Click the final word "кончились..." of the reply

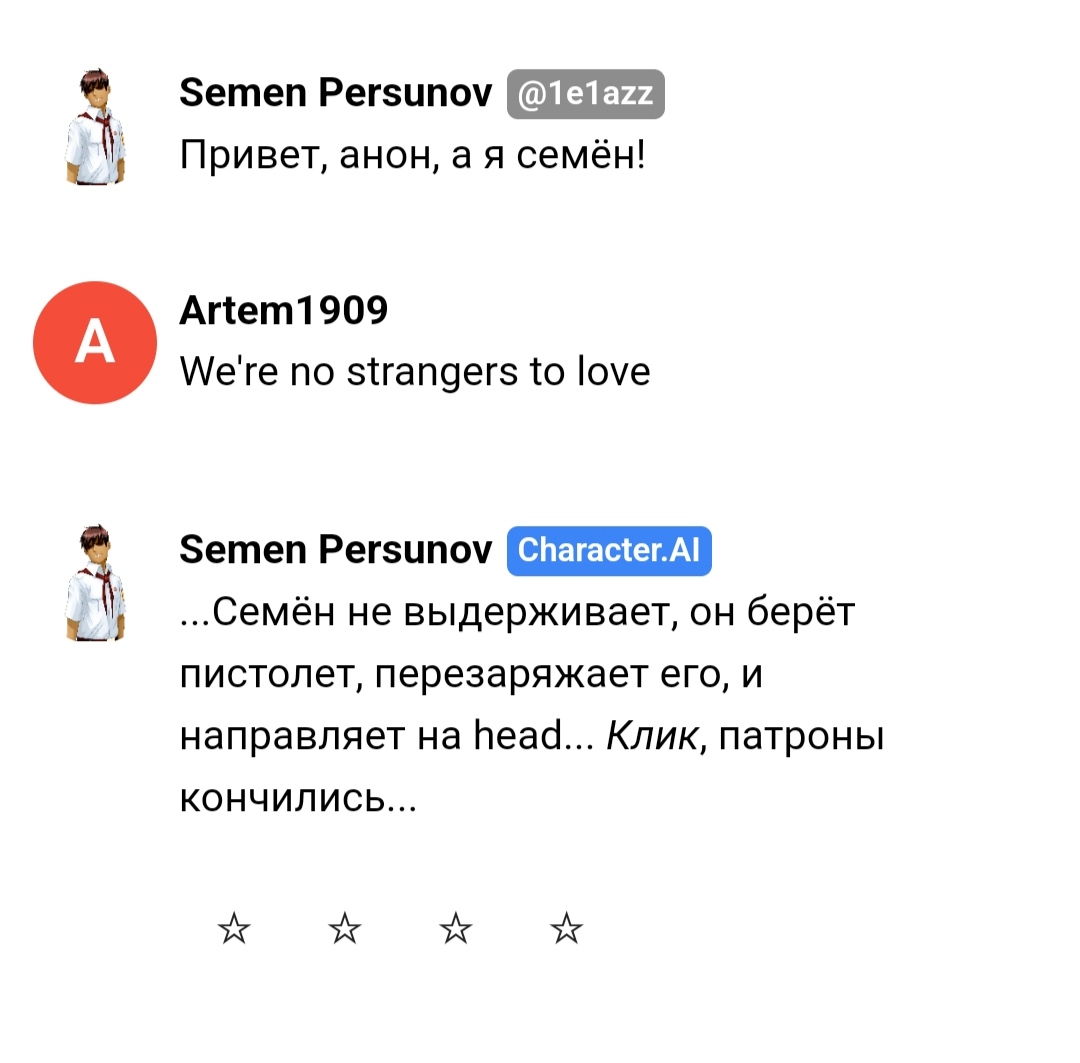(298, 798)
